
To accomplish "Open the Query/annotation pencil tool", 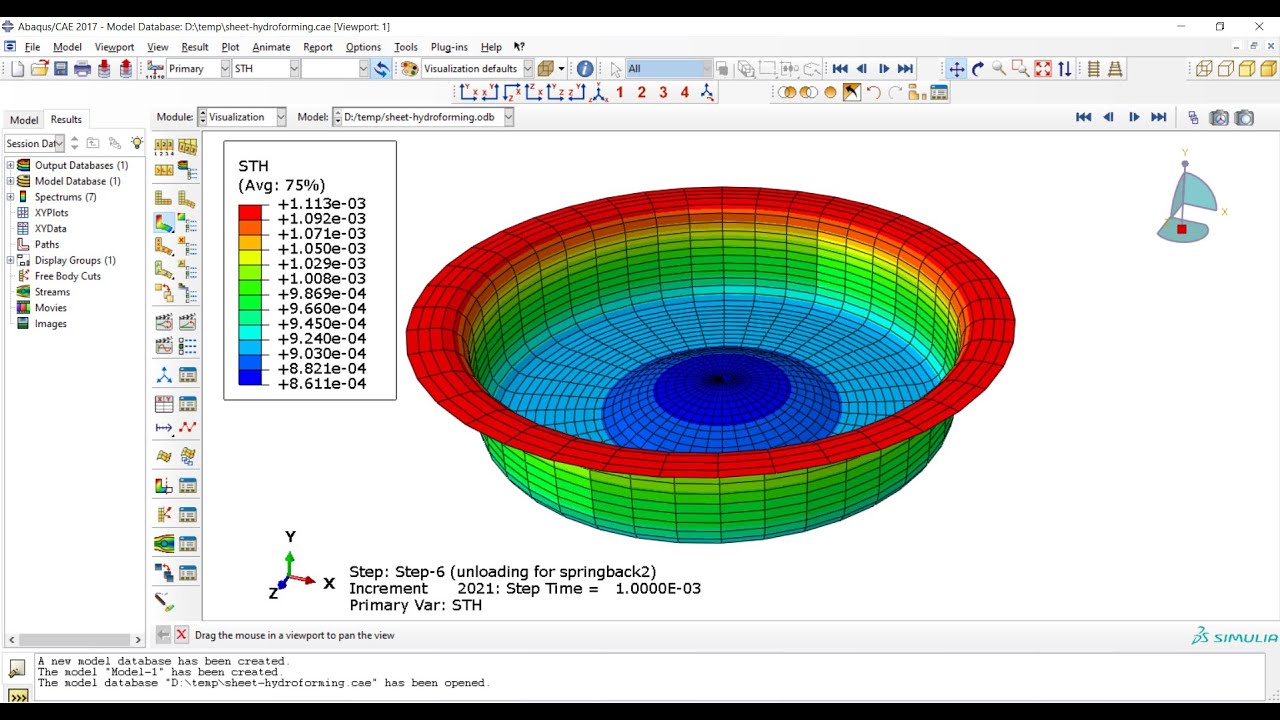I will [x=164, y=602].
